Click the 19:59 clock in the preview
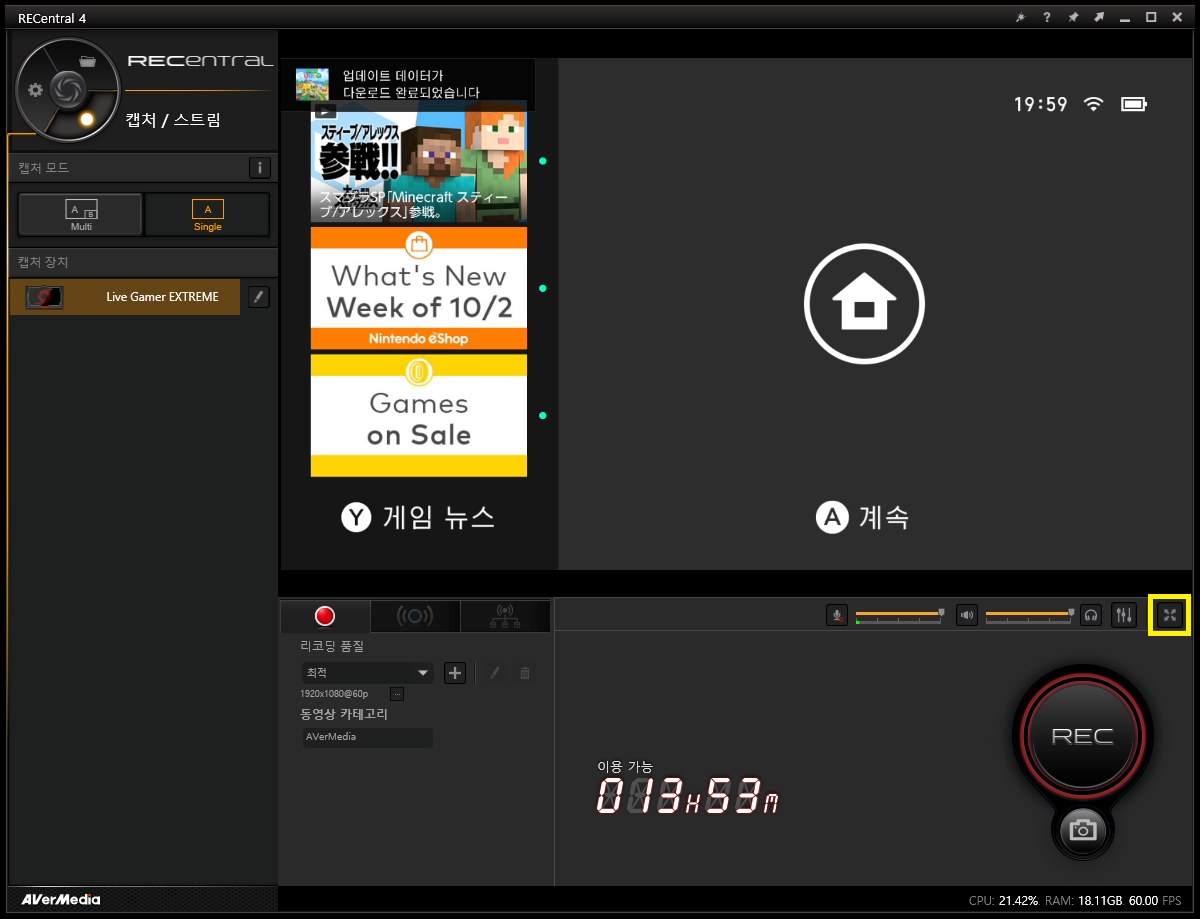 pos(1041,104)
